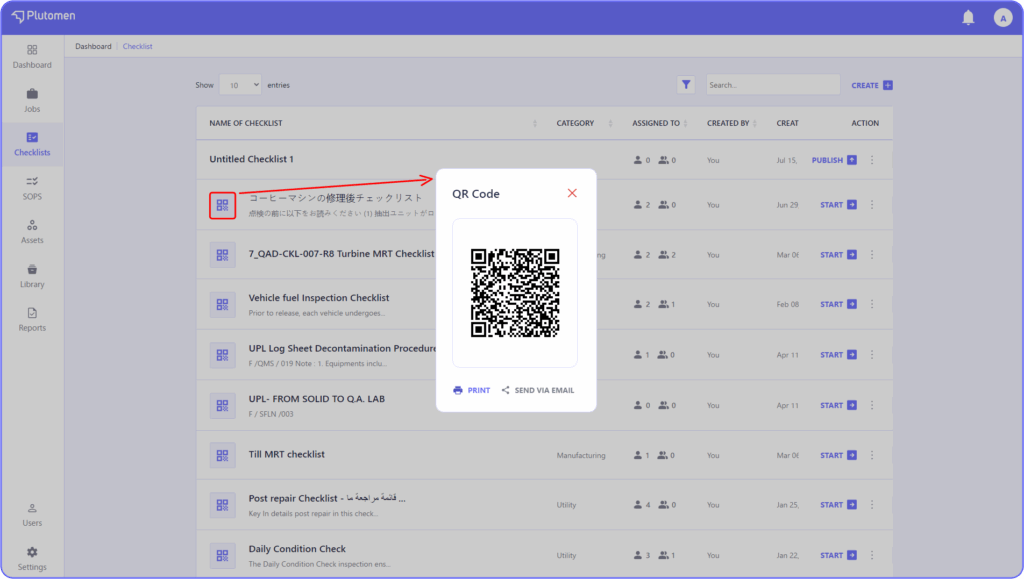The height and width of the screenshot is (579, 1024).
Task: Open Till MRT checklist title
Action: click(x=286, y=454)
